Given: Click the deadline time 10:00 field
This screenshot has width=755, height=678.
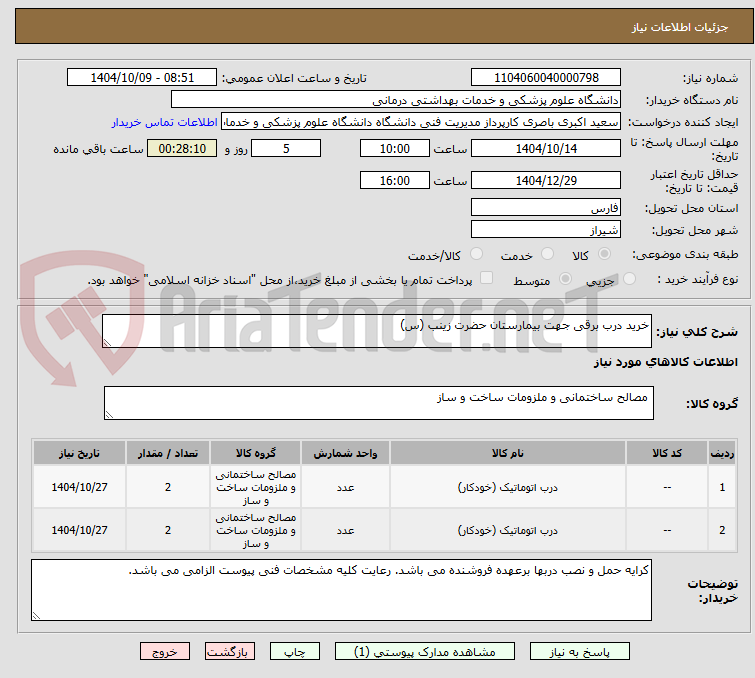Looking at the screenshot, I should point(394,148).
